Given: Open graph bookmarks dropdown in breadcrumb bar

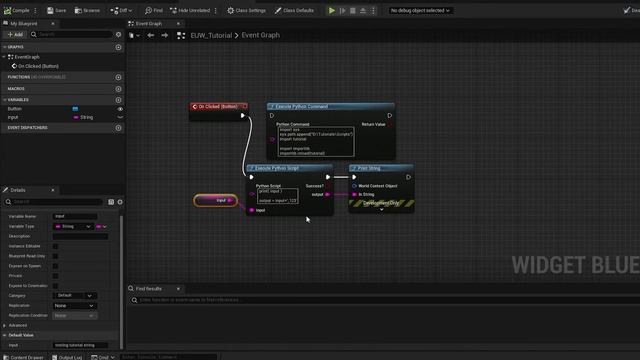Looking at the screenshot, I should pyautogui.click(x=134, y=36).
